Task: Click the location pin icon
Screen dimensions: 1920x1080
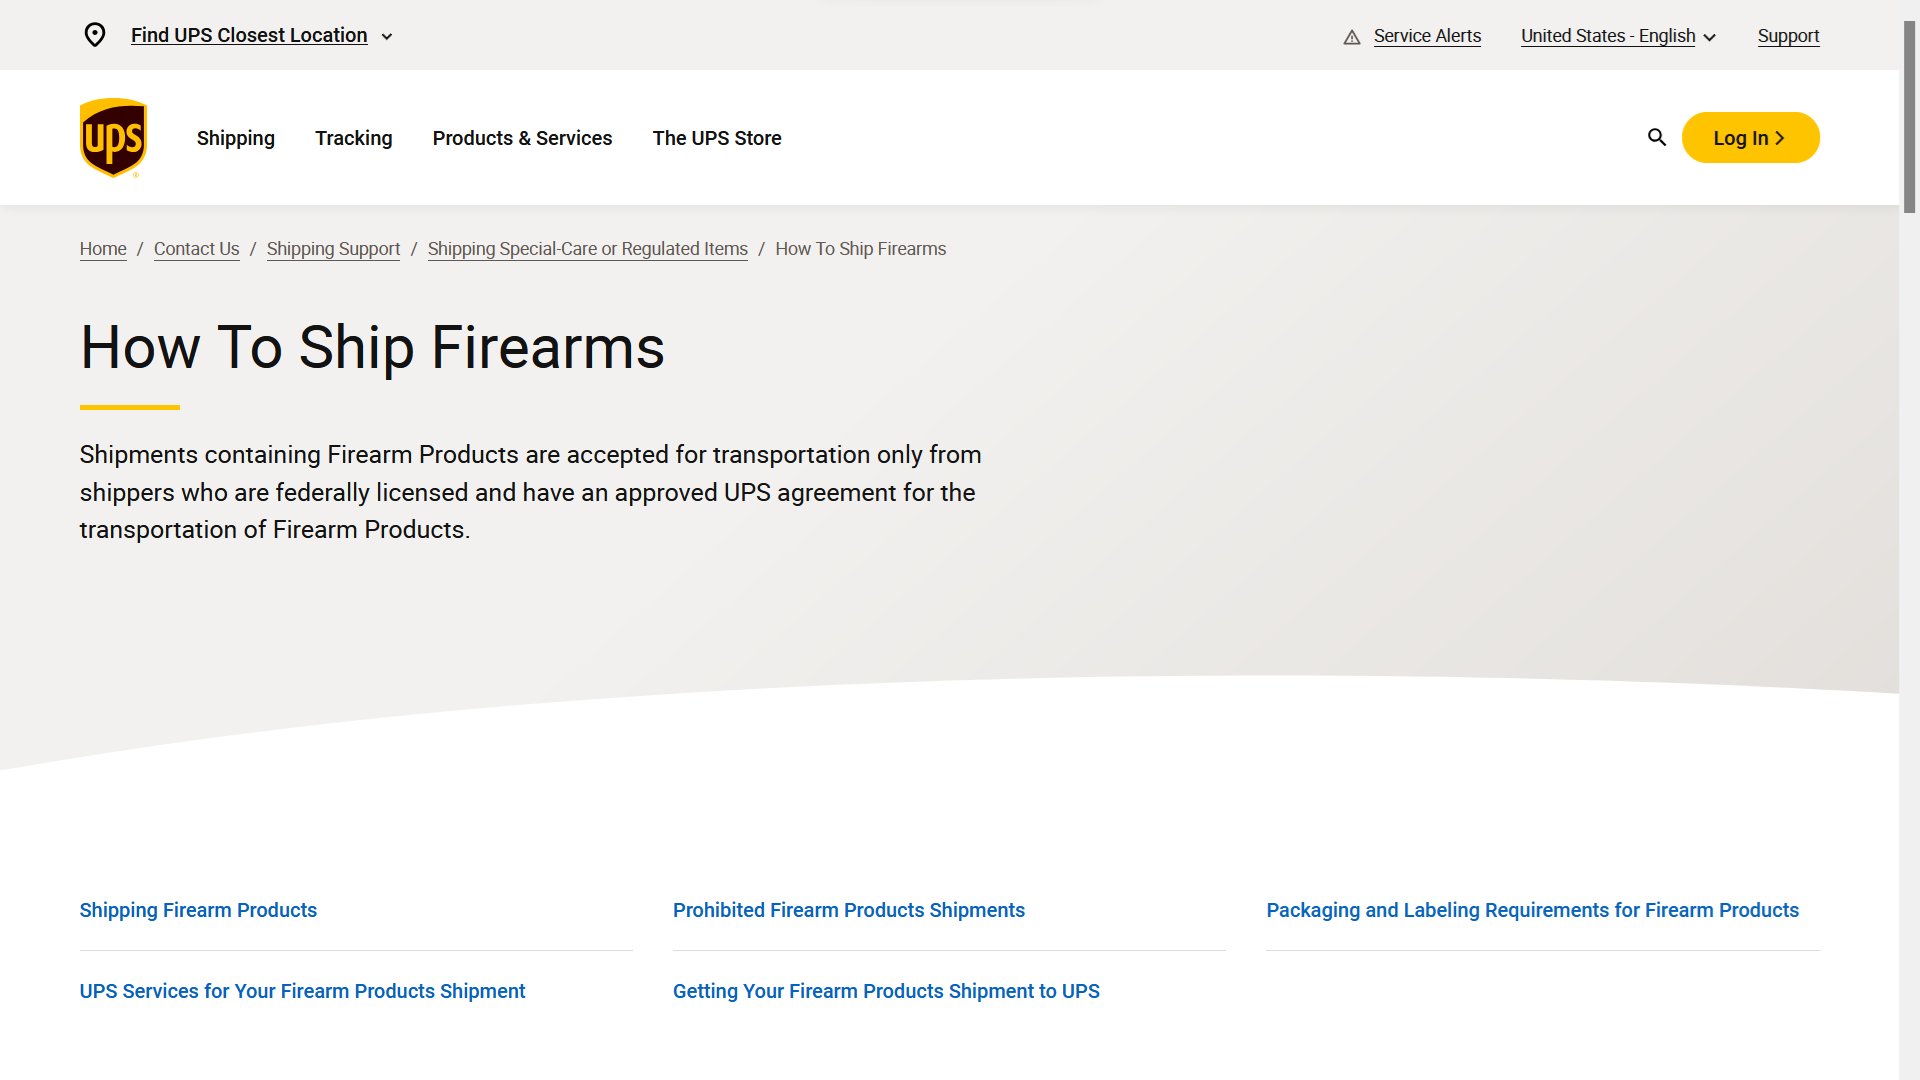Action: click(x=95, y=35)
